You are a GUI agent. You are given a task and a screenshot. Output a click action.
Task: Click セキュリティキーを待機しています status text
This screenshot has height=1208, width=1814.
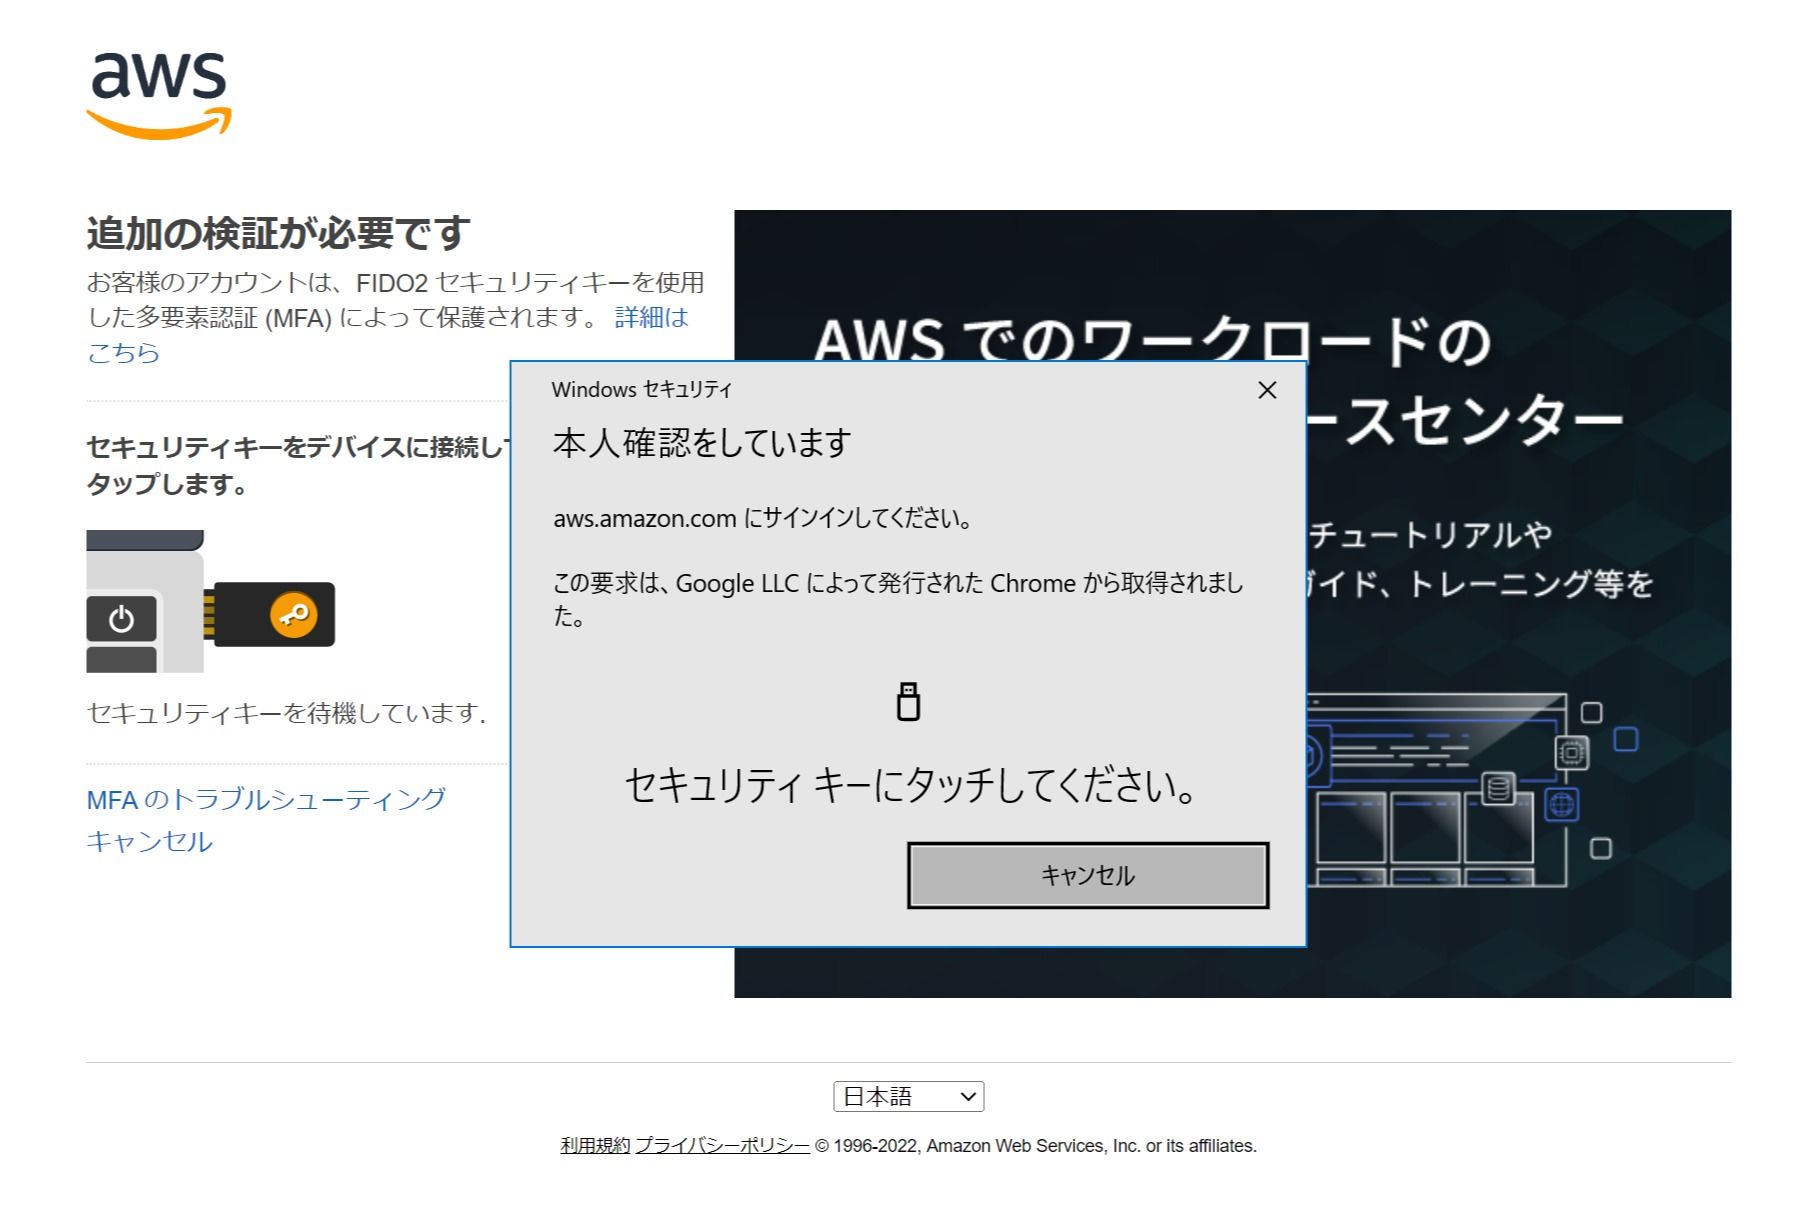point(287,712)
